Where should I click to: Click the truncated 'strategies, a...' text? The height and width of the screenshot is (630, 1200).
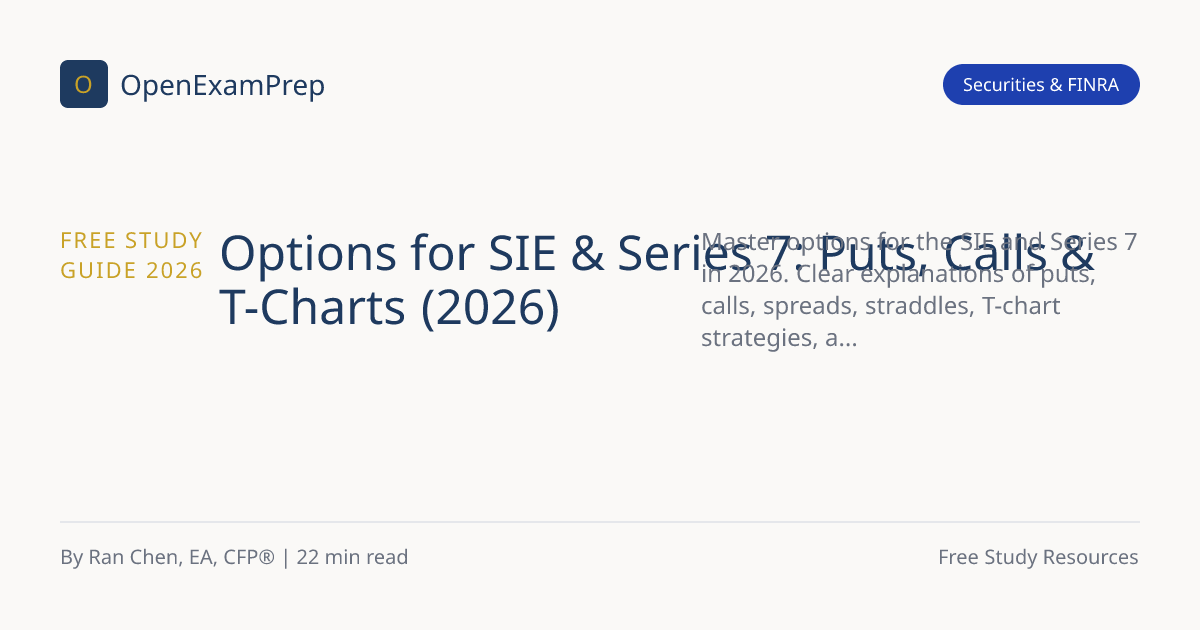(779, 338)
